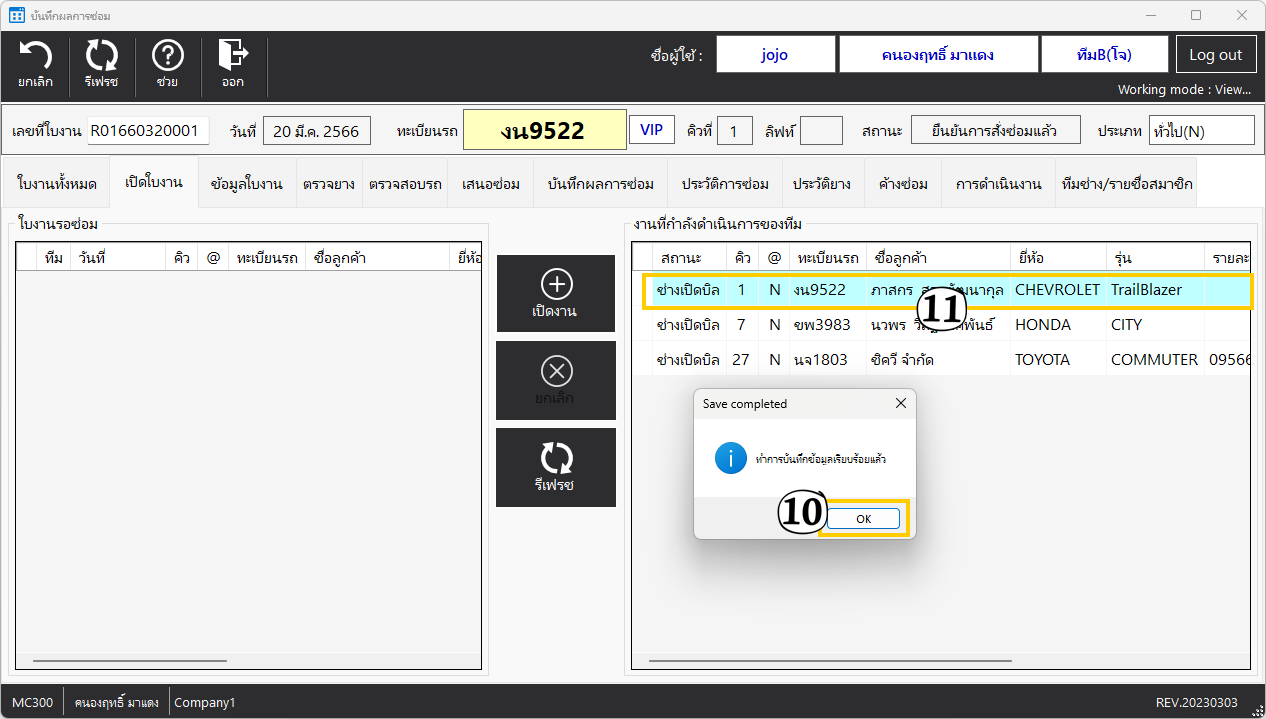Click the Log out button
Image resolution: width=1266 pixels, height=719 pixels.
pos(1215,55)
